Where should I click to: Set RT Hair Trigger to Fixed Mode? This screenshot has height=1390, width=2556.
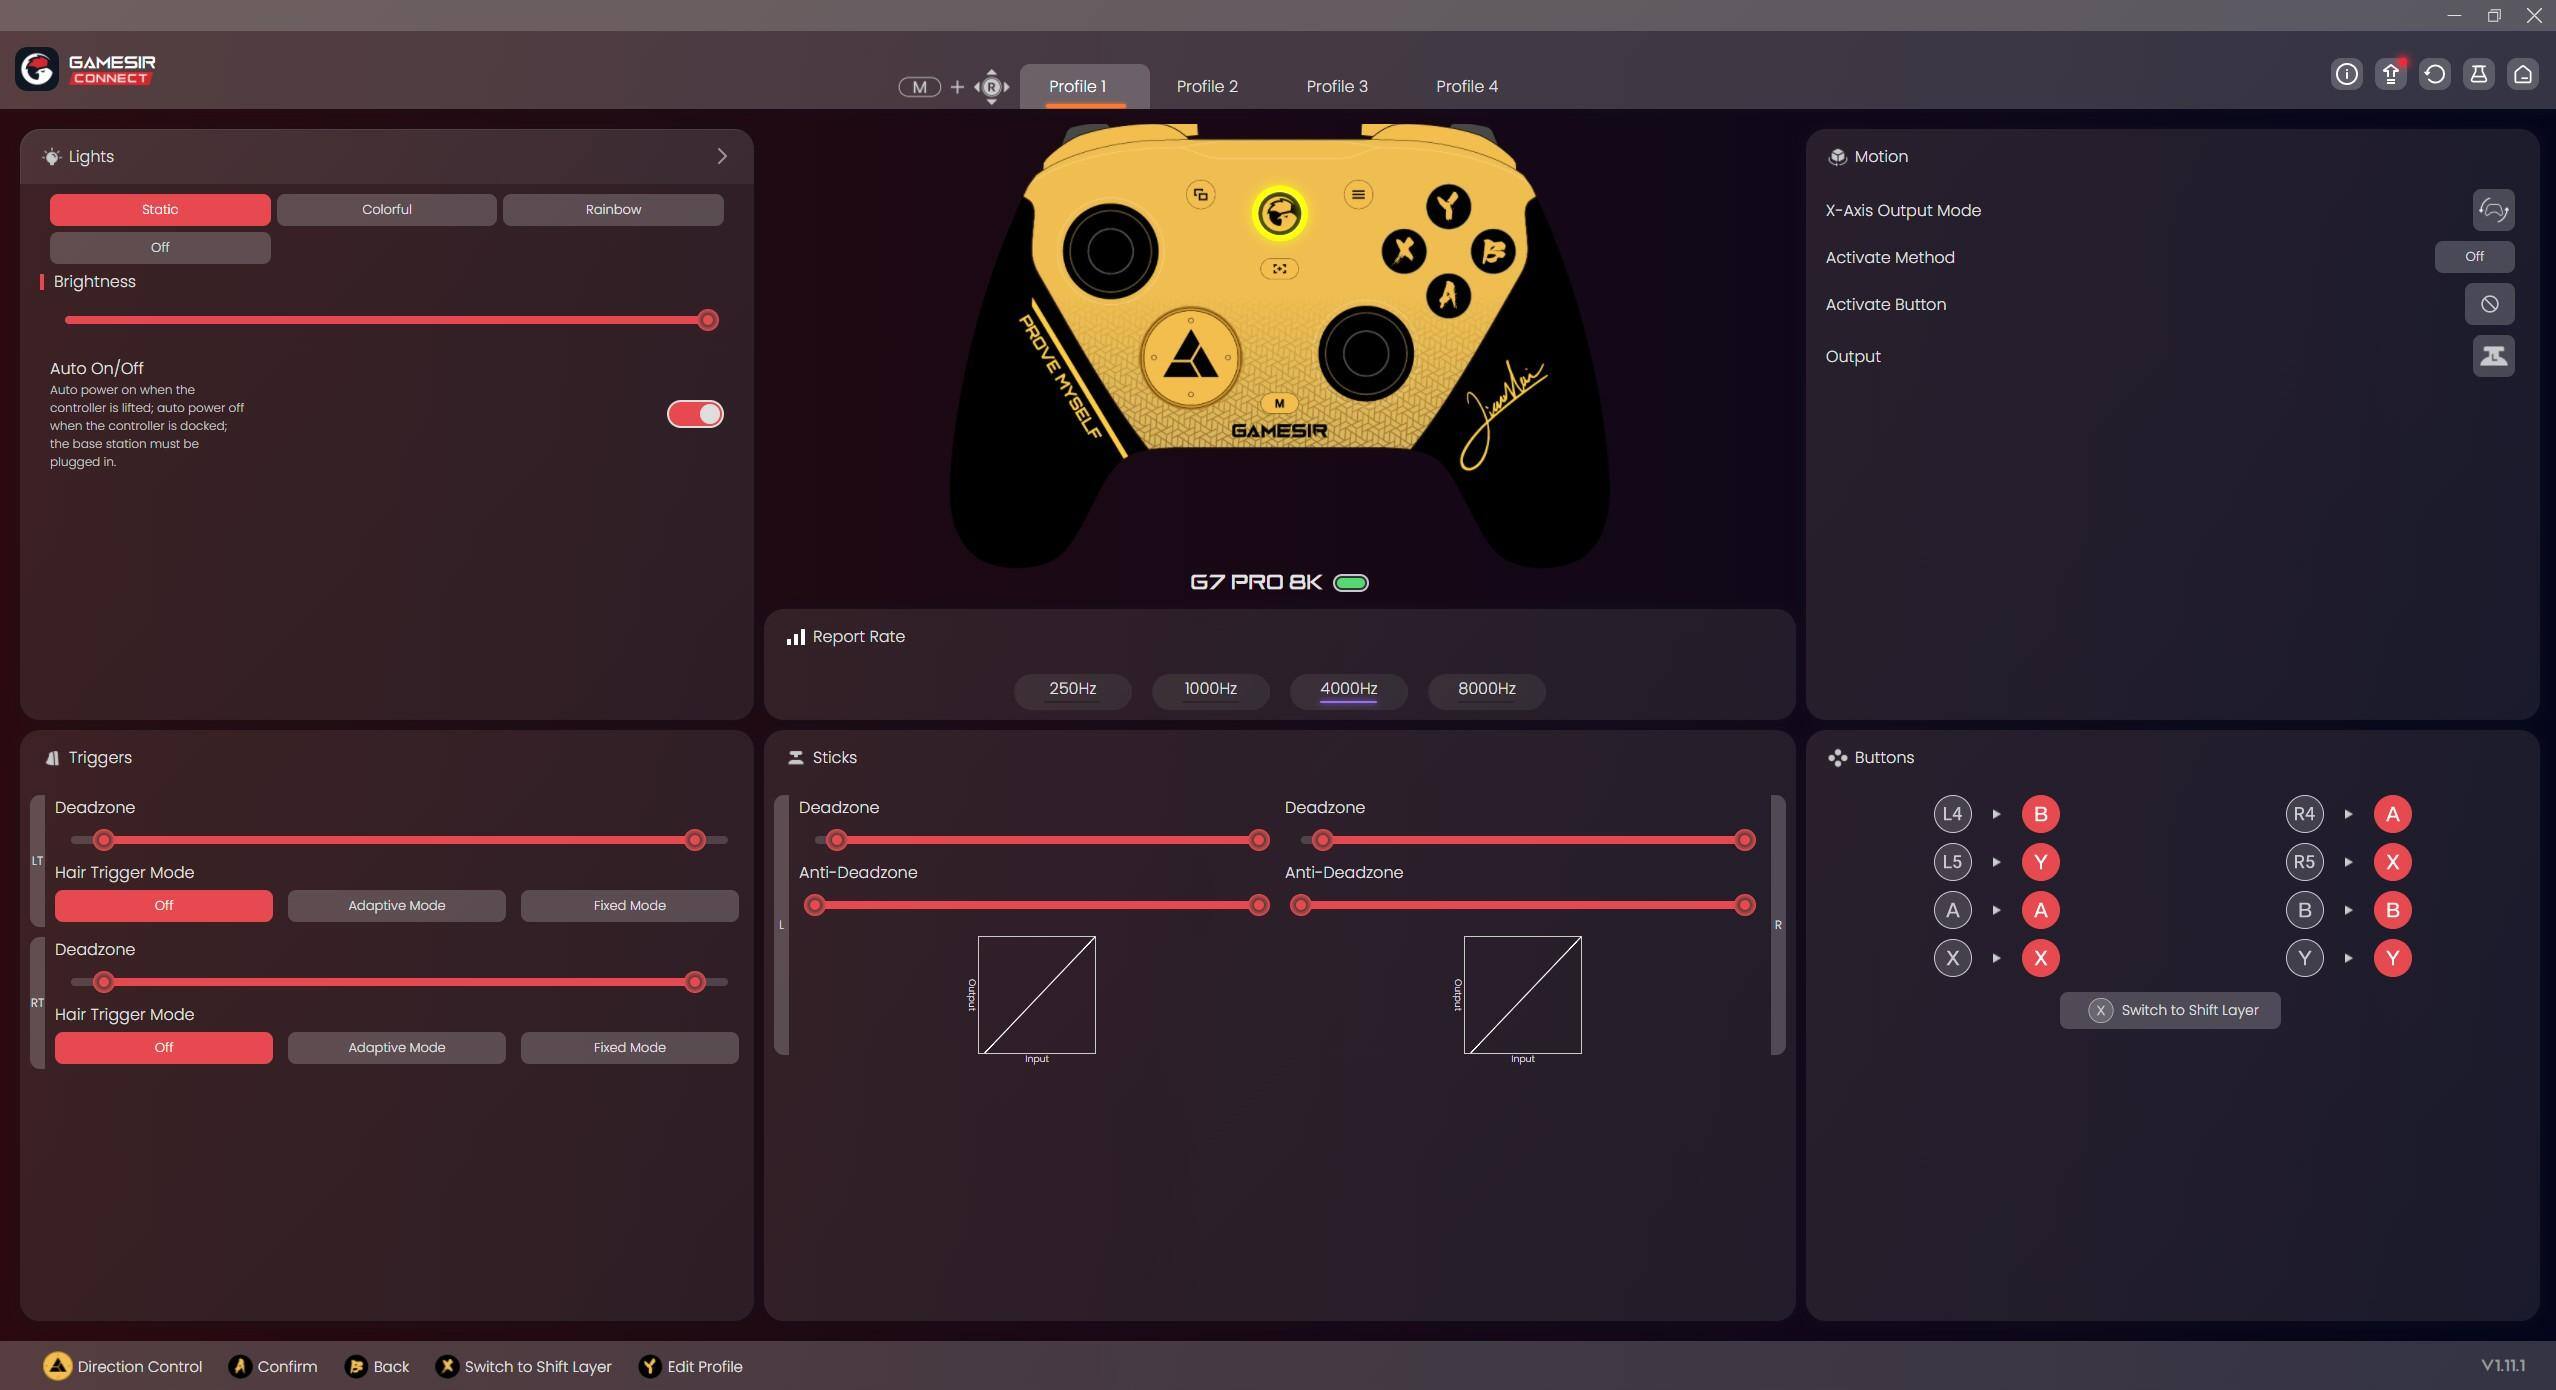pos(629,1048)
